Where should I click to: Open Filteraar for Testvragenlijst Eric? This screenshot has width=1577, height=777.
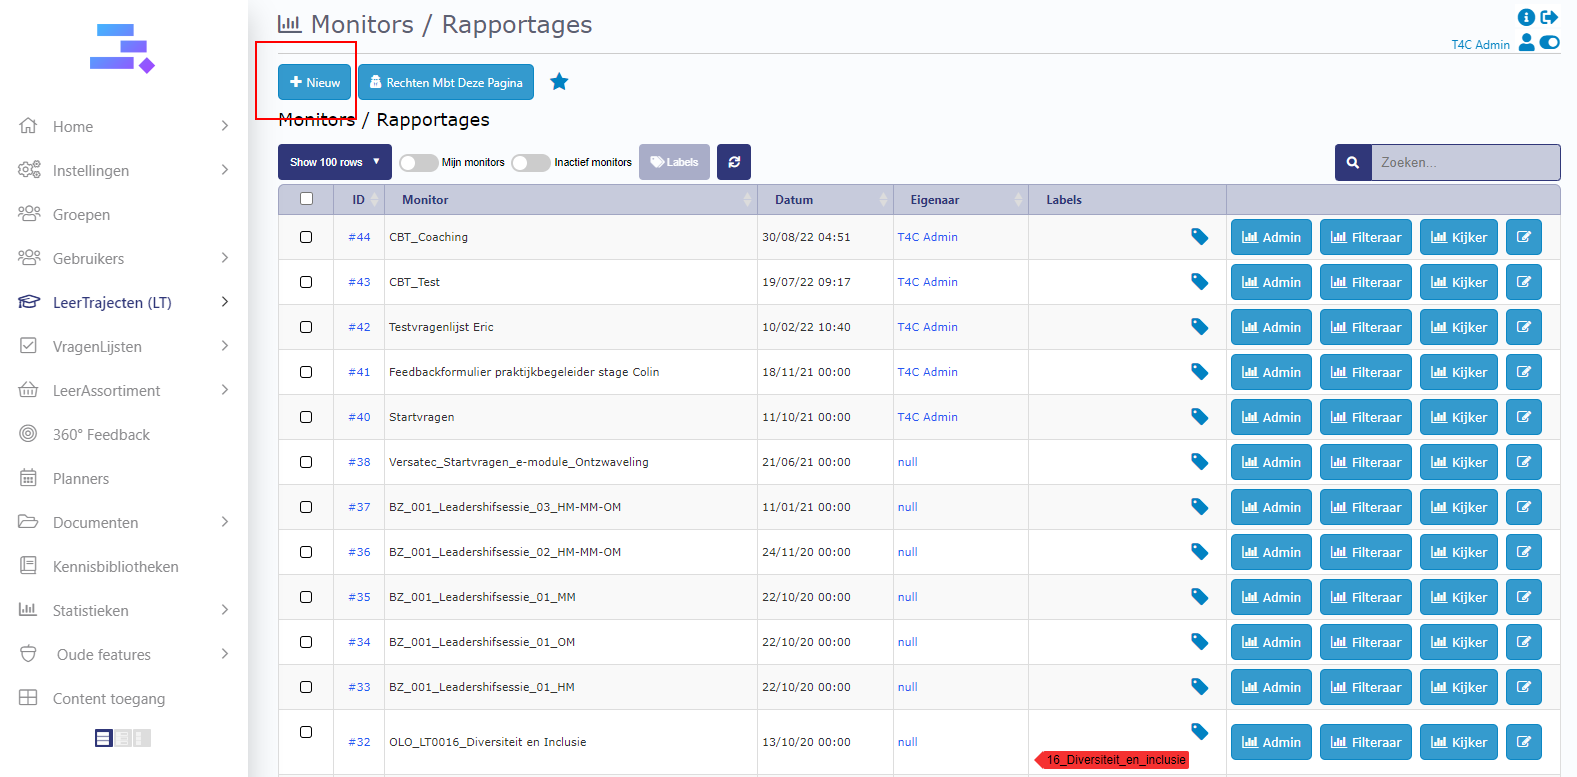click(1365, 327)
